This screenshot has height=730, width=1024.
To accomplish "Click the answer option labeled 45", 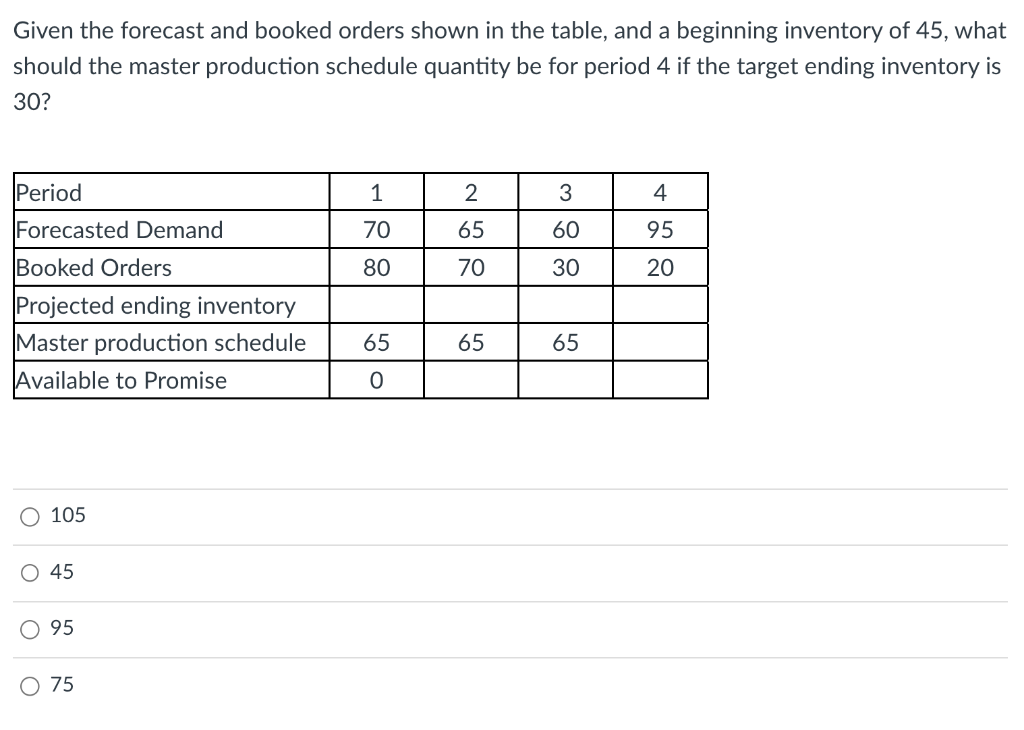I will point(65,572).
